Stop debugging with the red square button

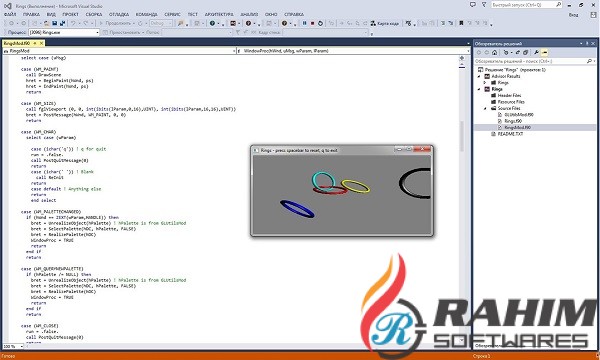(312, 23)
